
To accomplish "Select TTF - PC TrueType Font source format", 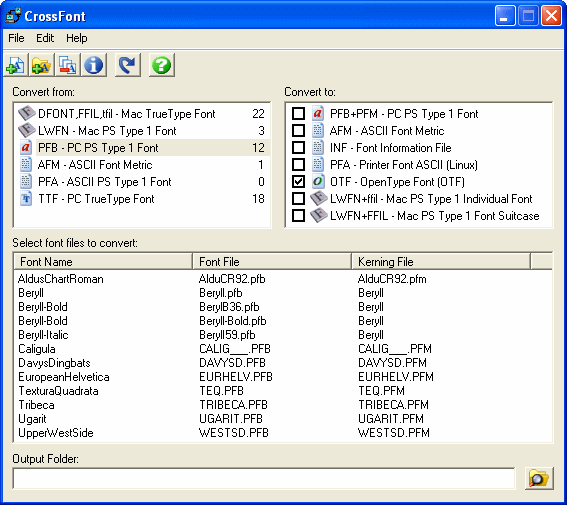I will coord(142,199).
